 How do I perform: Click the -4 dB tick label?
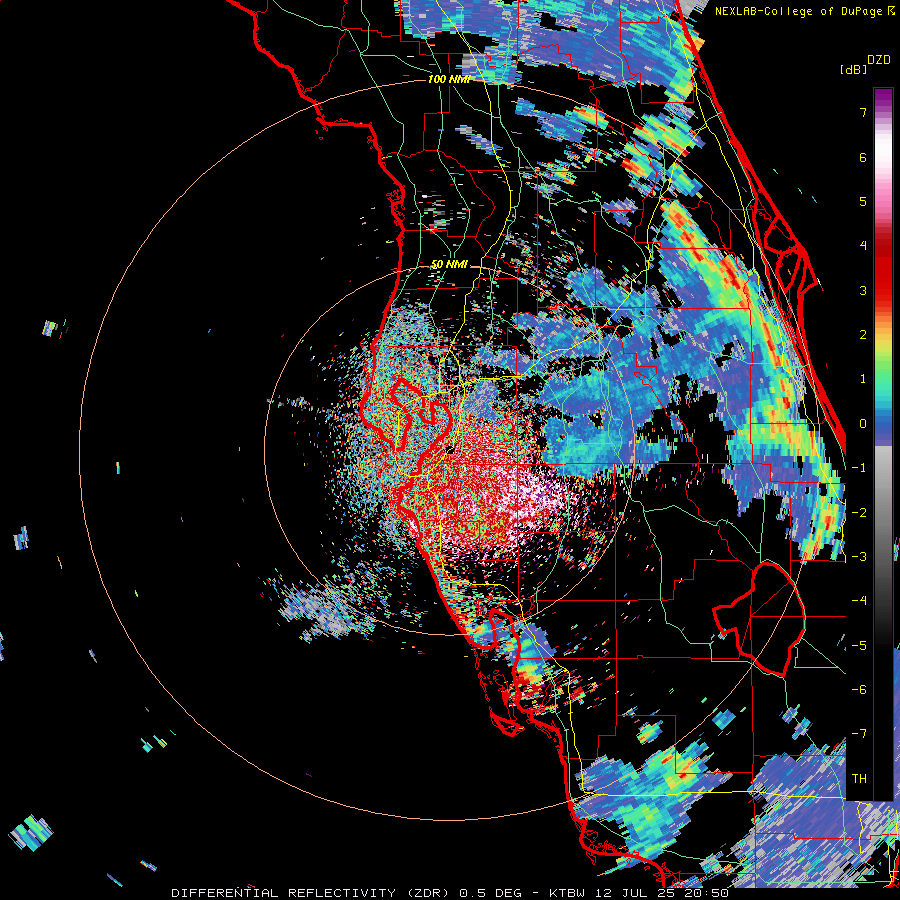coord(859,601)
